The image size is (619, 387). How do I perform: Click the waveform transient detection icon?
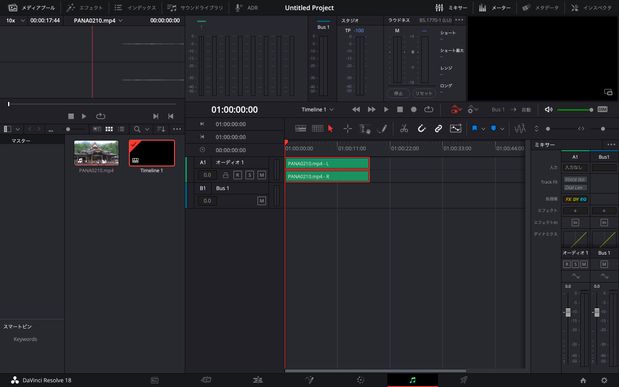(520, 128)
